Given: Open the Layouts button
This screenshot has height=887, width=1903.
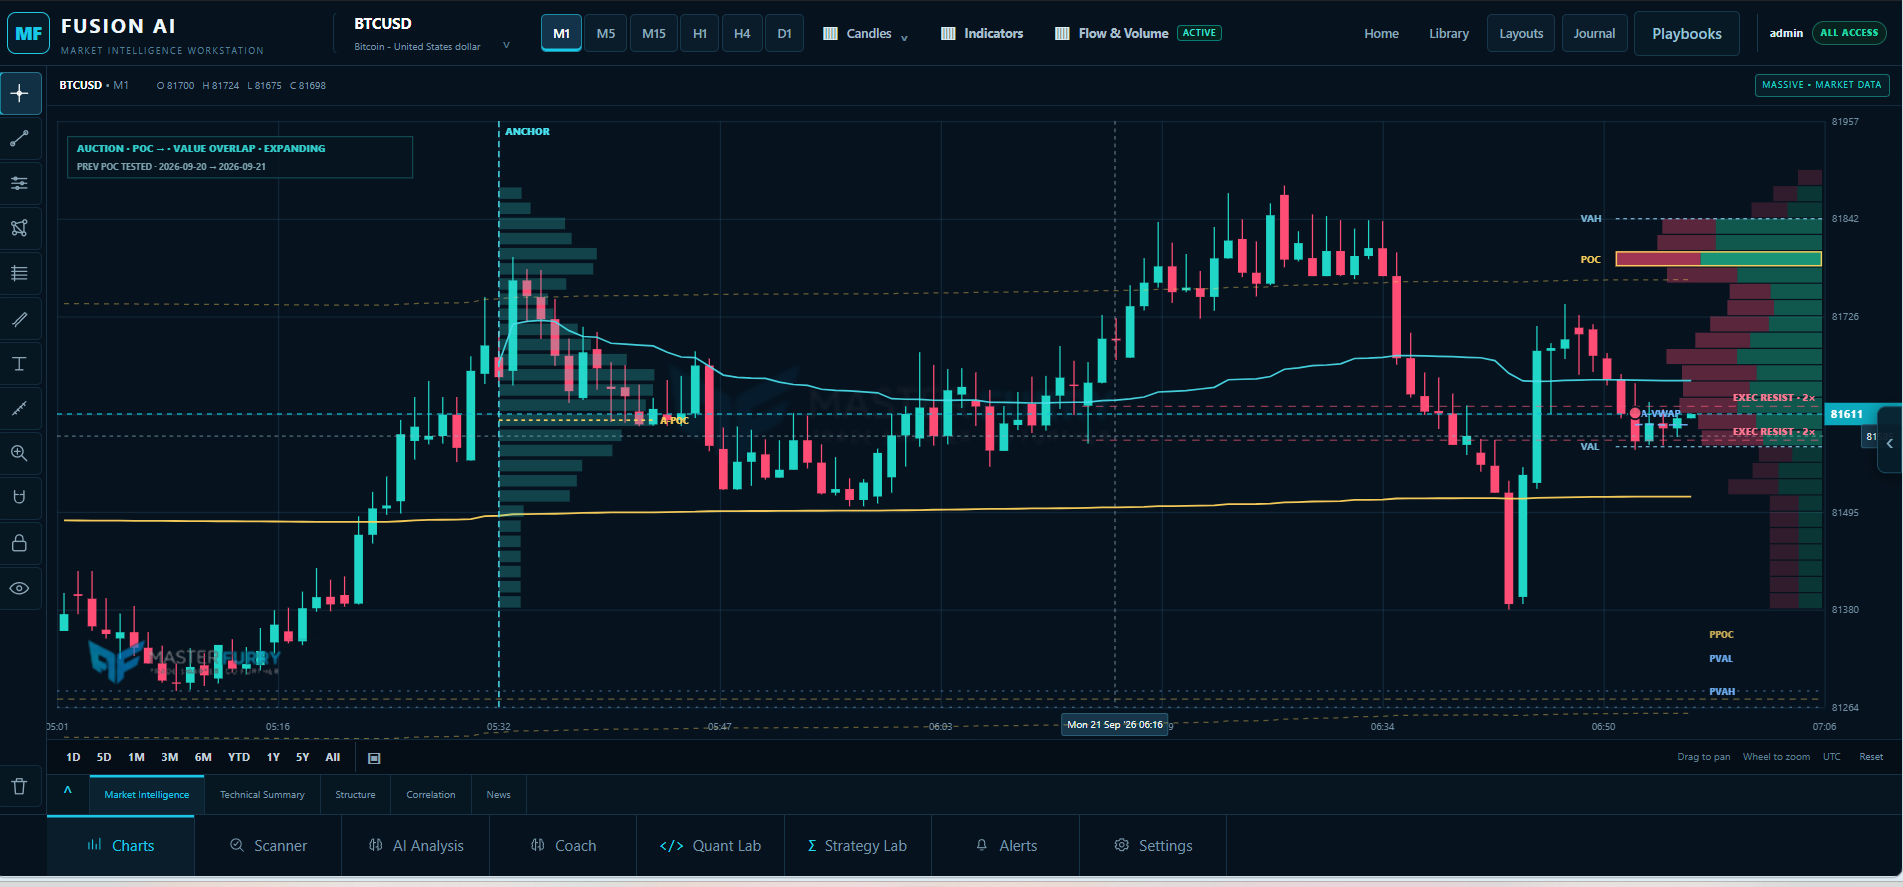Looking at the screenshot, I should (x=1521, y=34).
